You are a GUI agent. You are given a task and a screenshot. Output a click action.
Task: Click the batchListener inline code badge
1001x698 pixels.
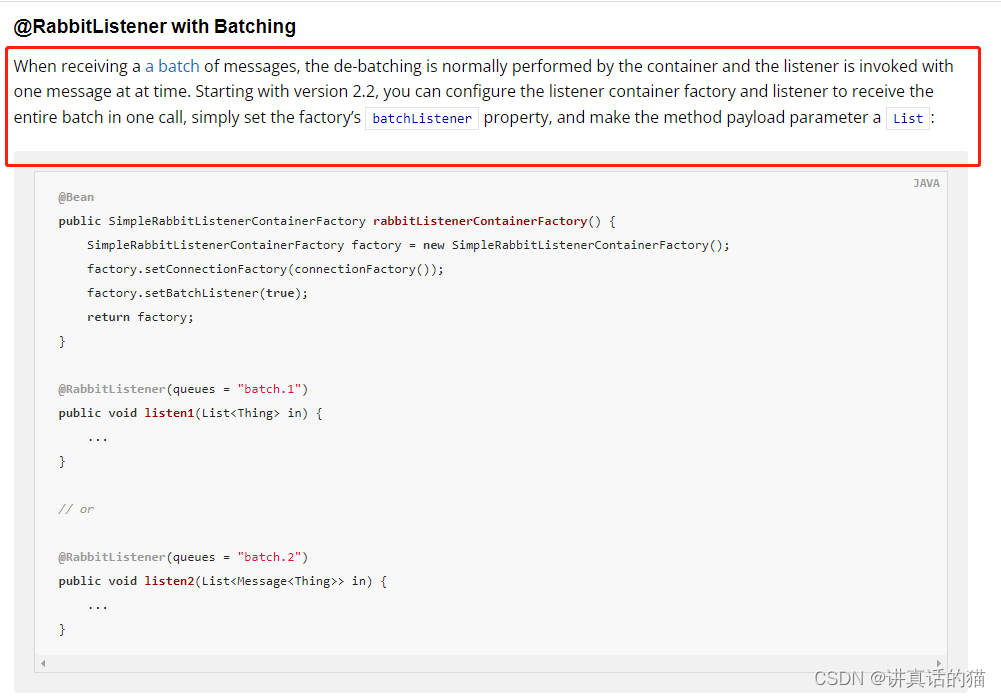coord(421,117)
